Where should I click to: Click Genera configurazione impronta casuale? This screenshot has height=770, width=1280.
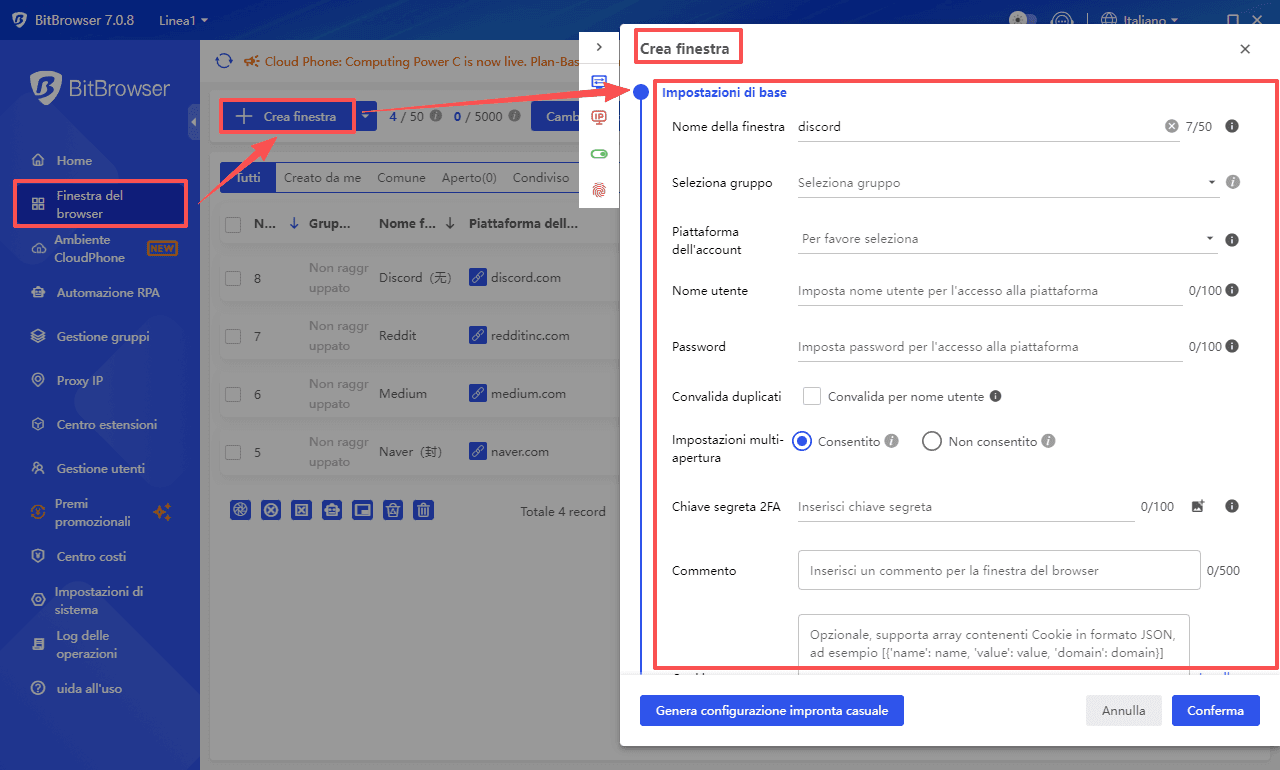click(771, 710)
